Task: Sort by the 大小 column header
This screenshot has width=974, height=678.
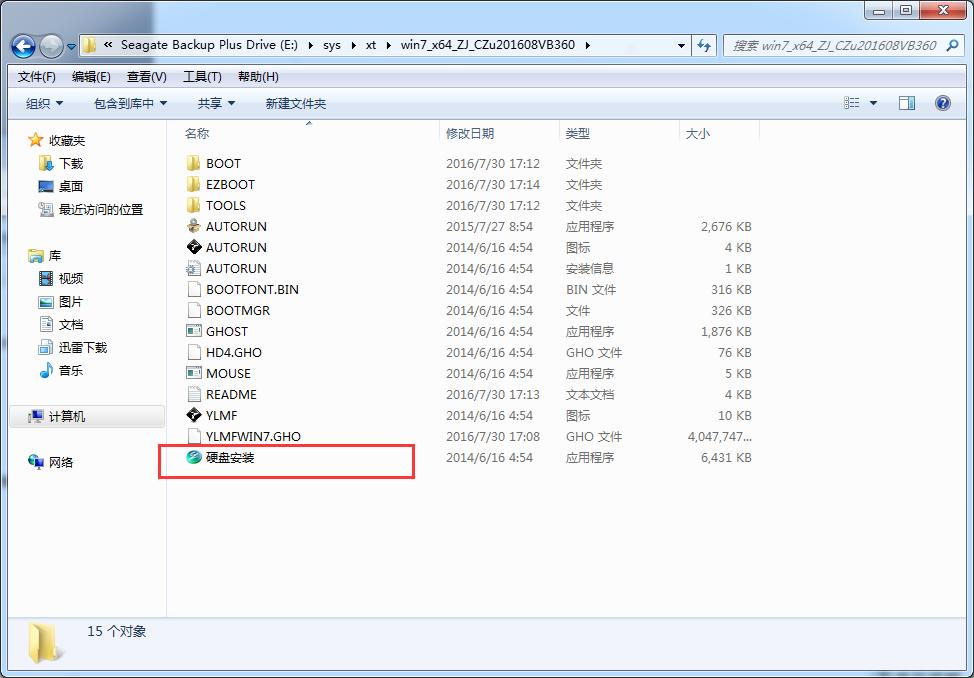Action: 698,133
